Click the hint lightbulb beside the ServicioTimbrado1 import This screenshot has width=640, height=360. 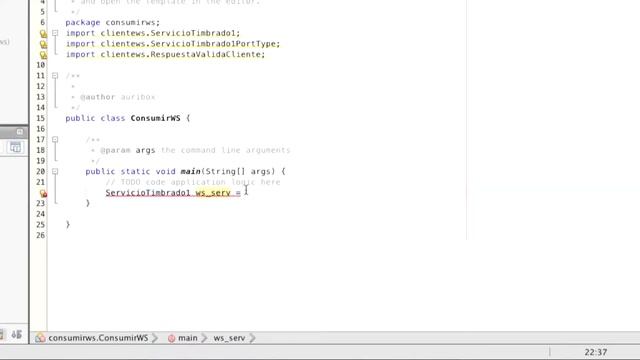pyautogui.click(x=43, y=34)
